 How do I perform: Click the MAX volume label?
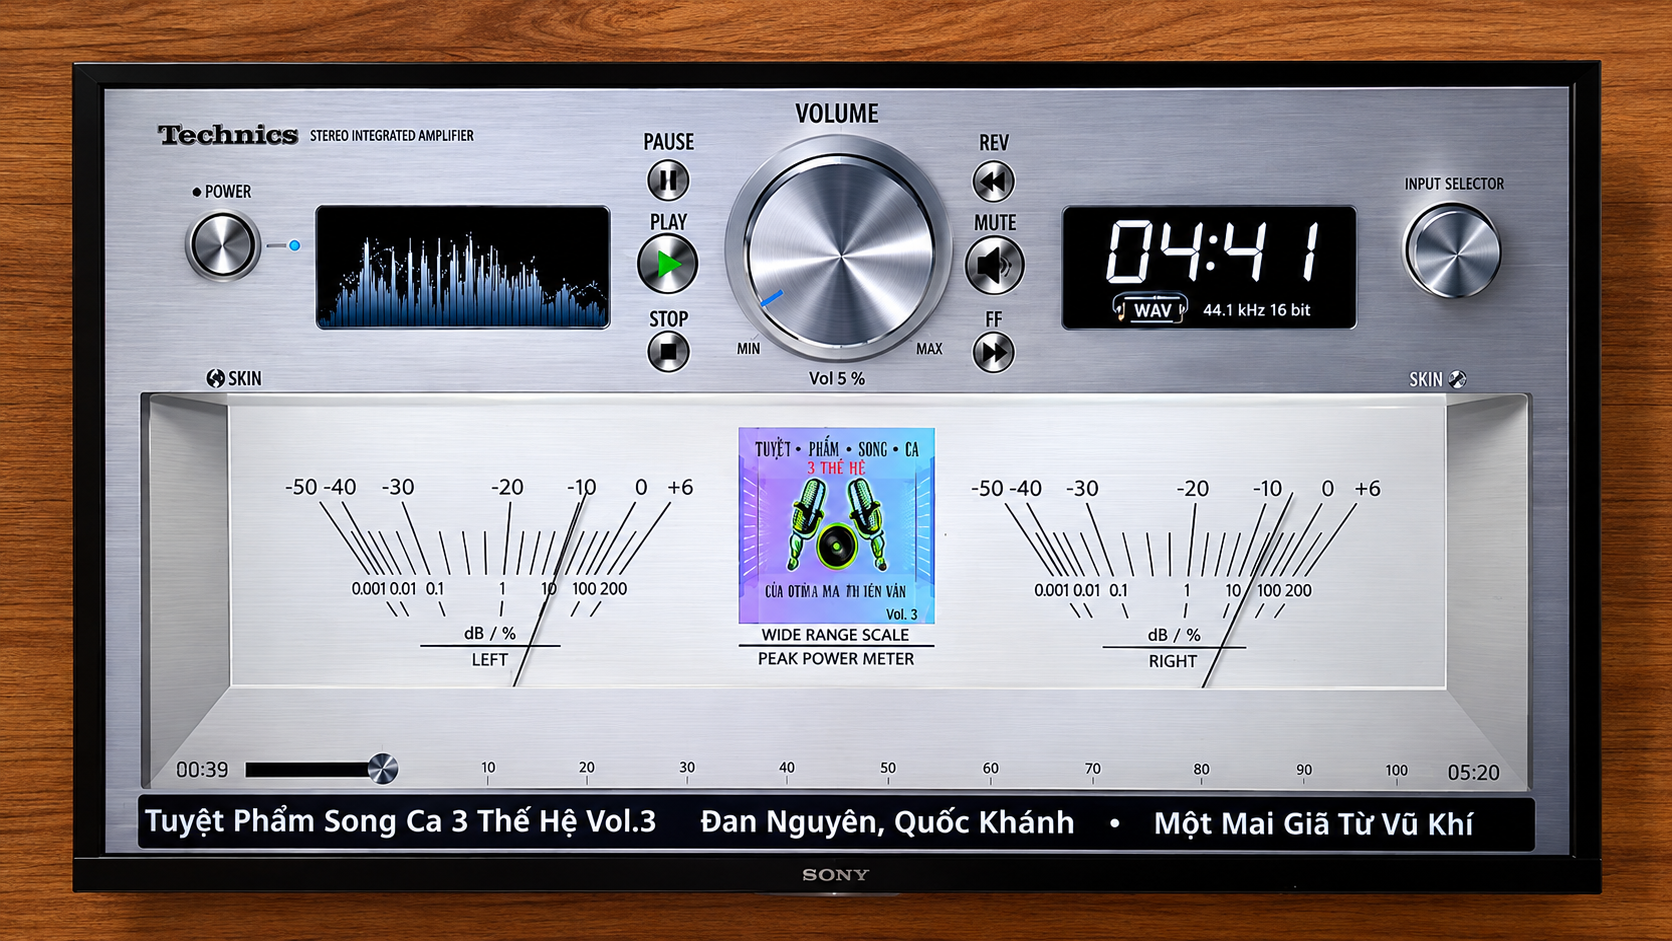(x=929, y=349)
